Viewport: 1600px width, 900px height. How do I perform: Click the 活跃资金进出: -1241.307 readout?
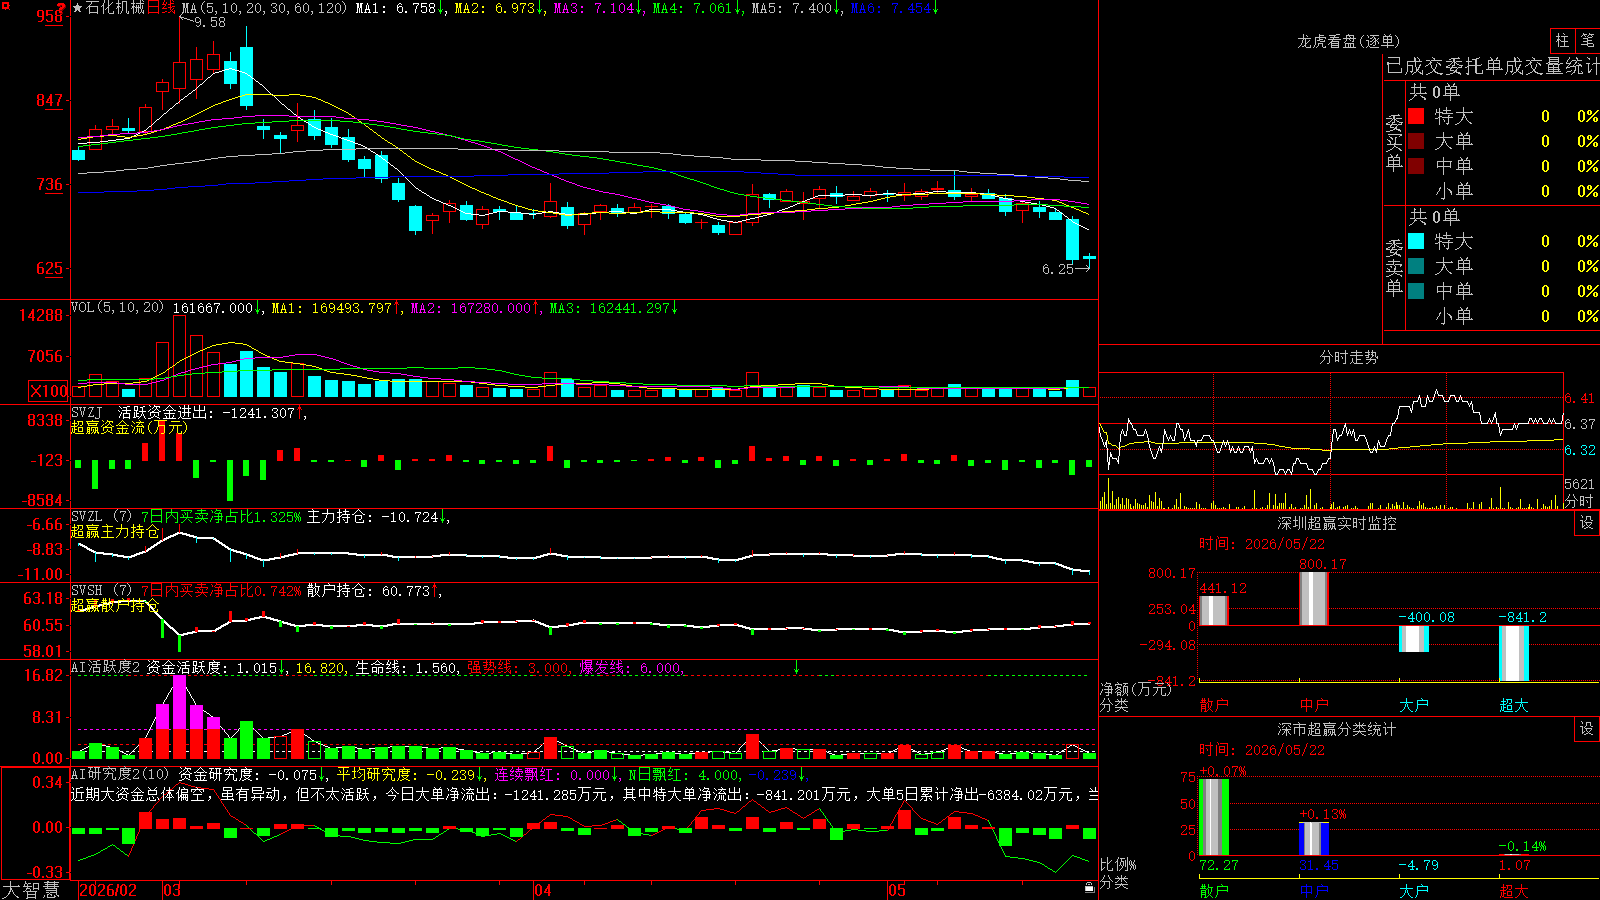tap(207, 412)
